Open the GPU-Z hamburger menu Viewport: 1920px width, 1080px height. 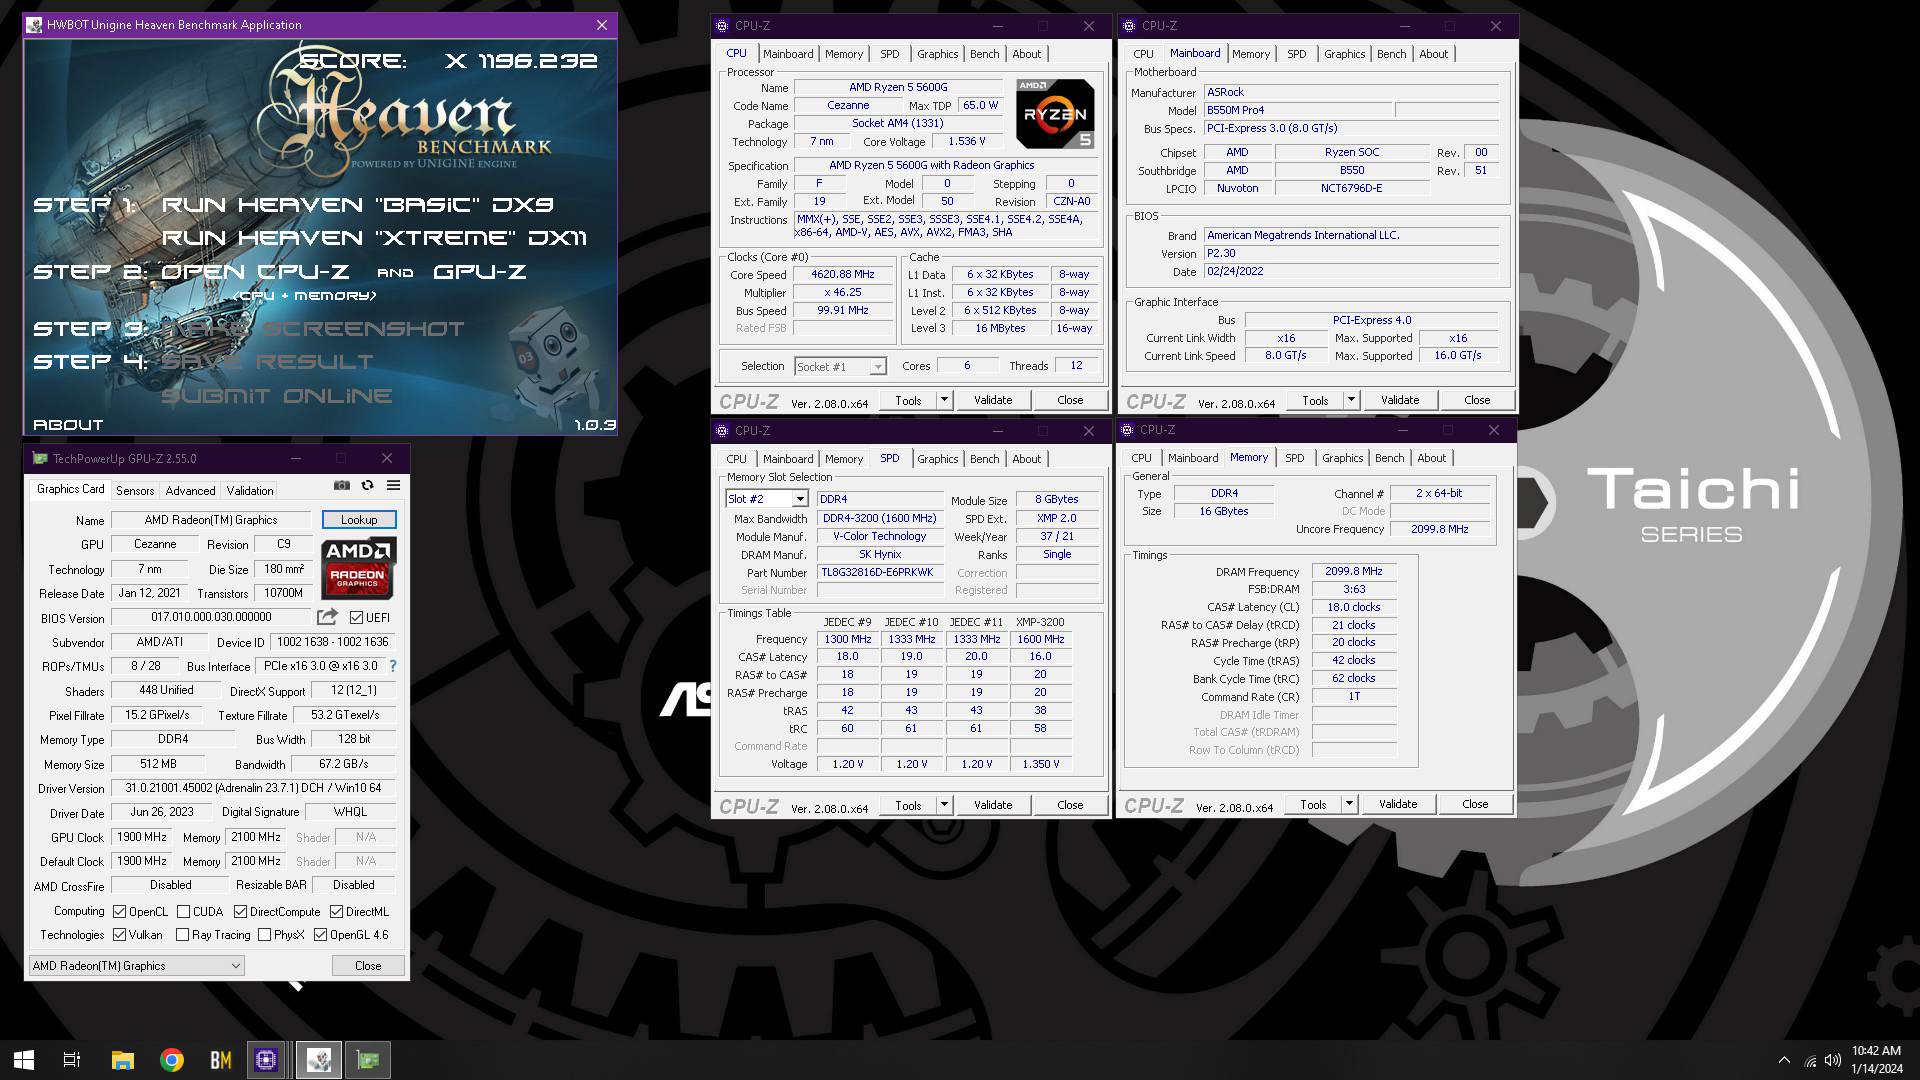(x=394, y=485)
